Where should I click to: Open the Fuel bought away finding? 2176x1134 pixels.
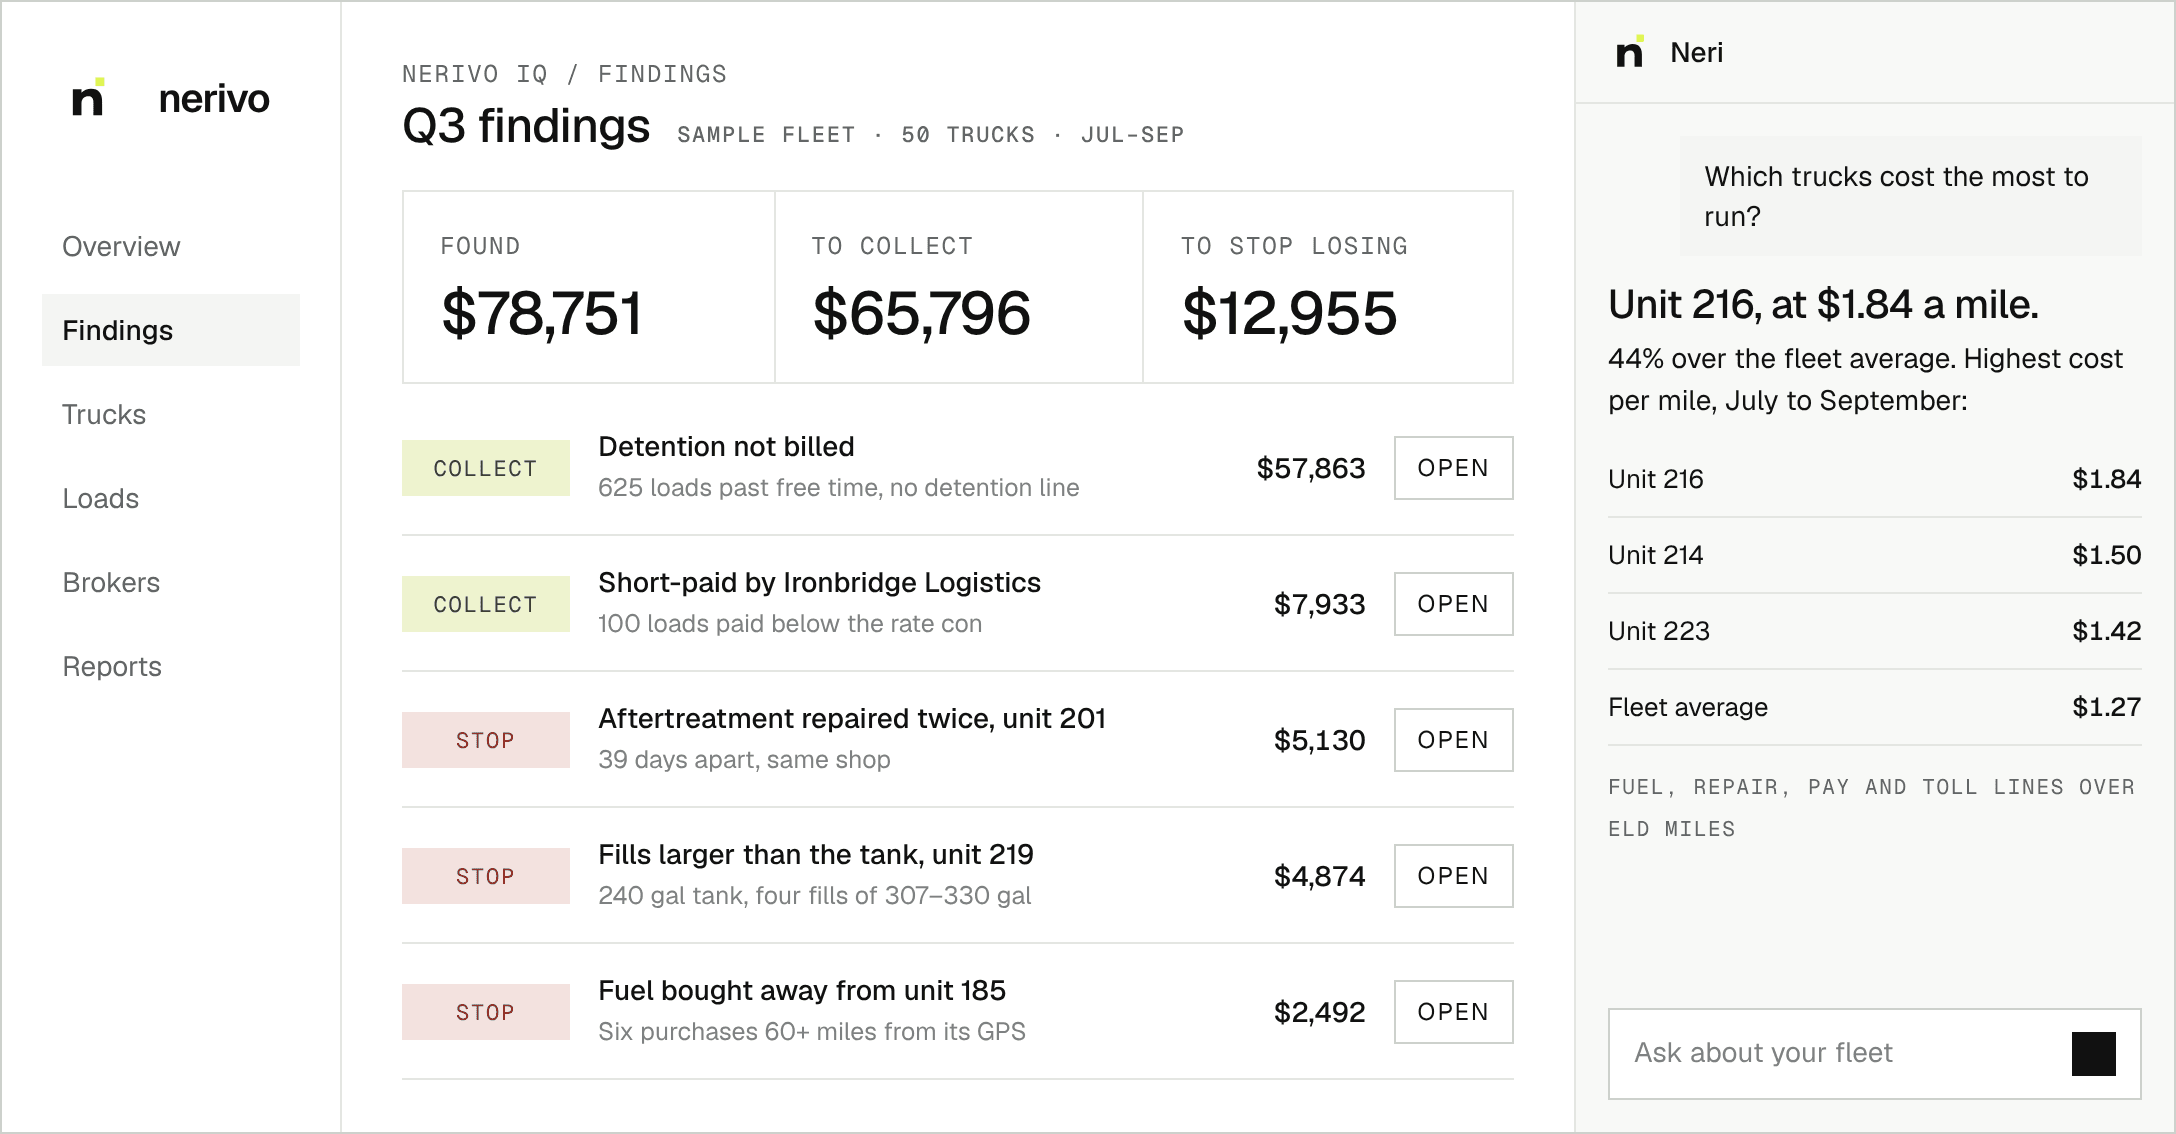1453,1012
